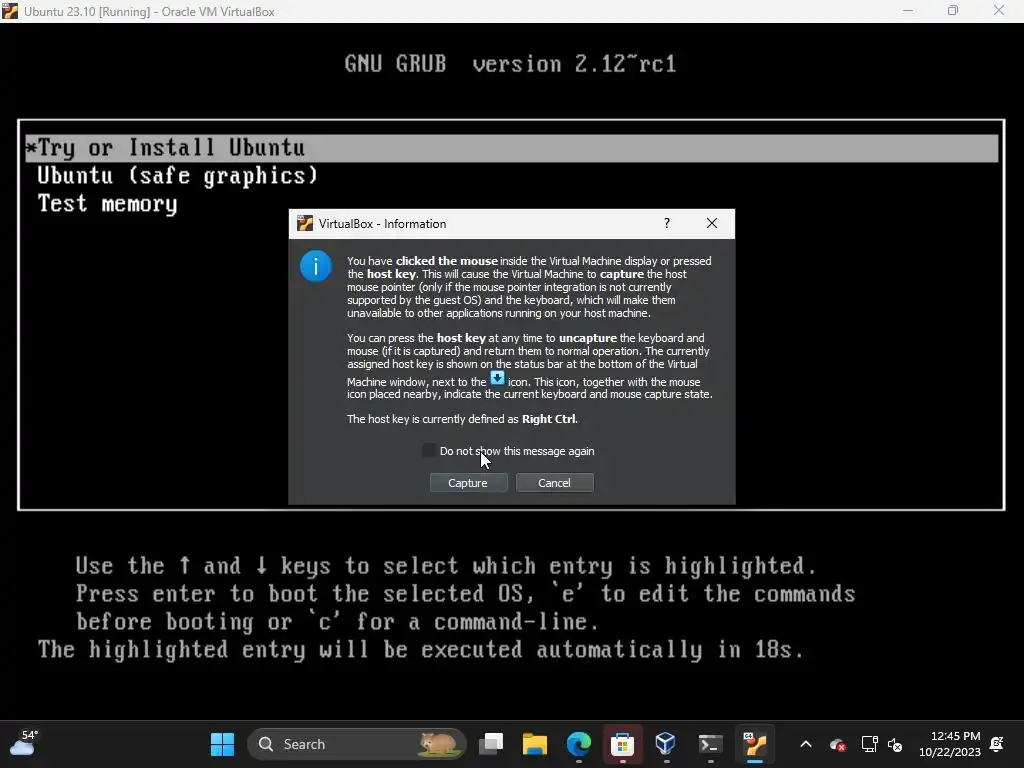Open VirtualBox Manager cube icon in taskbar

click(665, 744)
